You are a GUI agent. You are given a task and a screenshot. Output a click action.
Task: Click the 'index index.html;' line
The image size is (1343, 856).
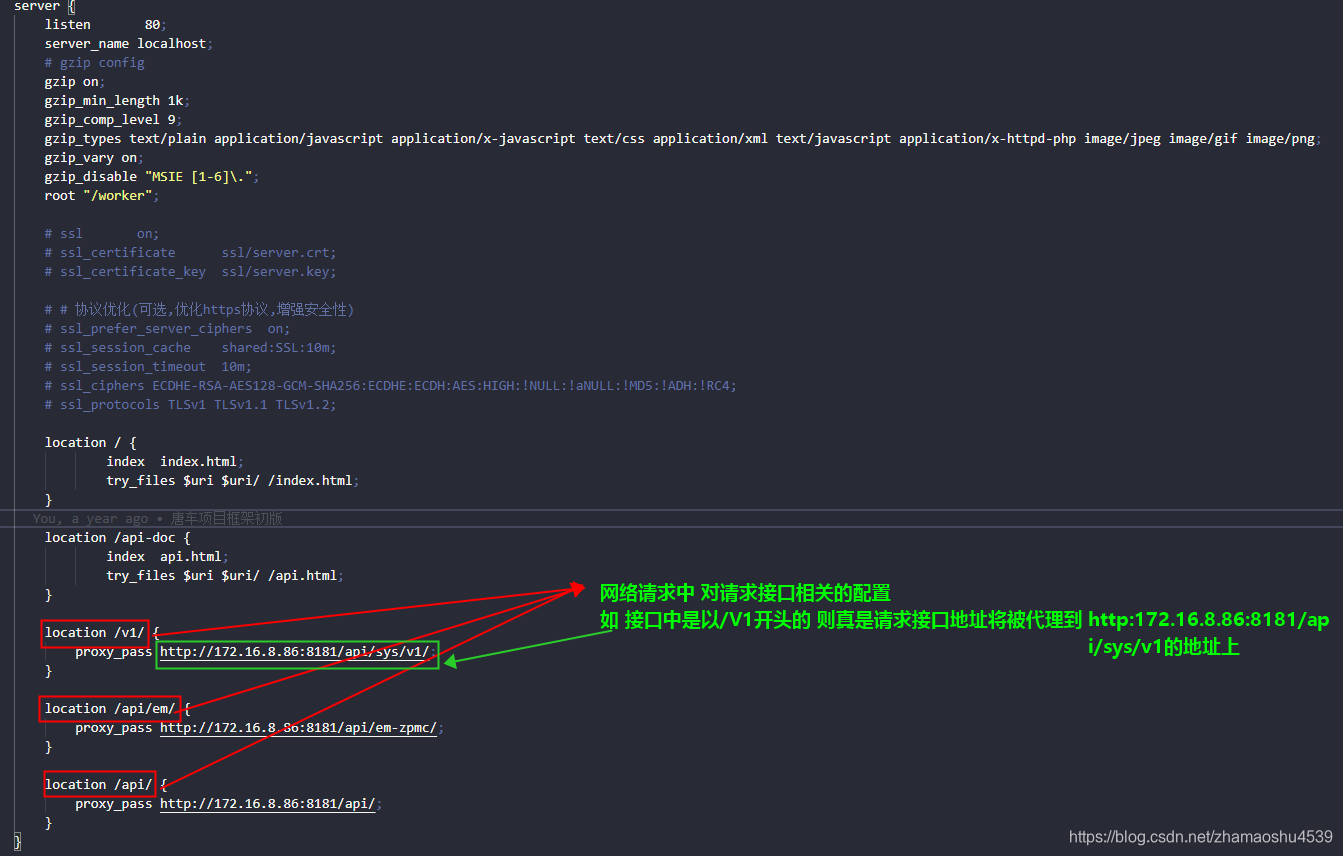click(x=175, y=461)
